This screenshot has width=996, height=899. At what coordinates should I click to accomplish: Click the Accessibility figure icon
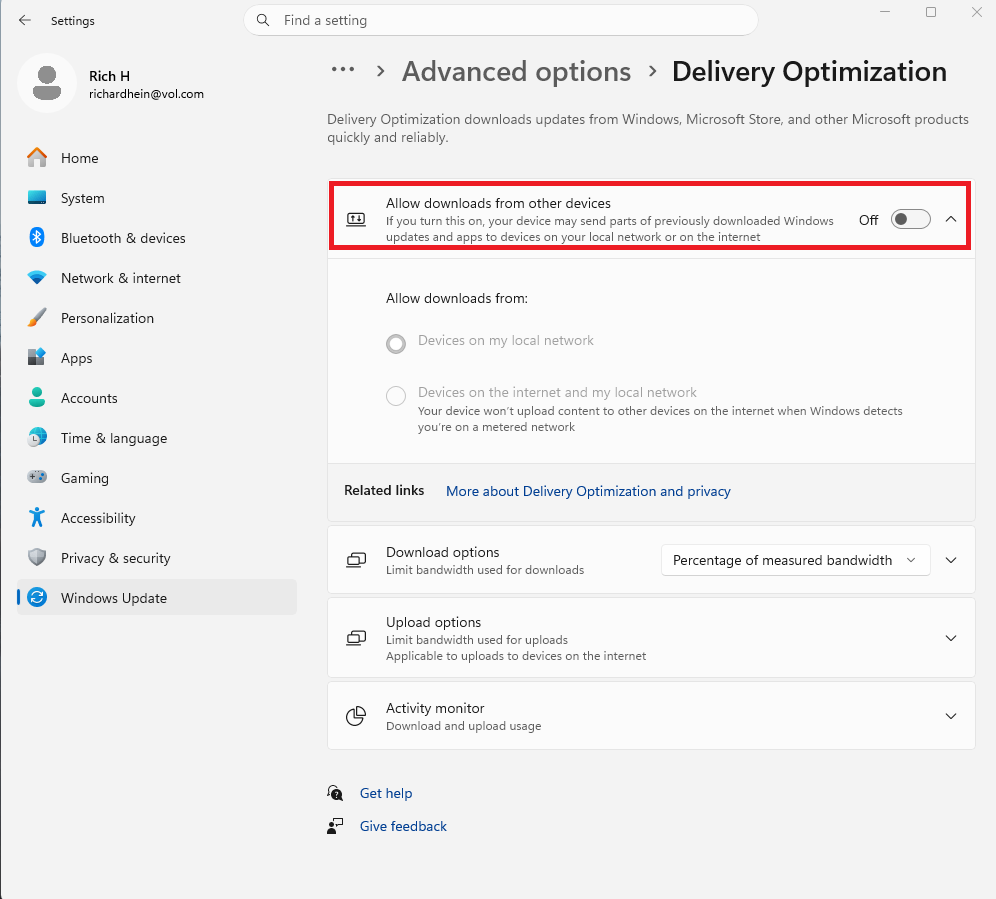click(37, 518)
